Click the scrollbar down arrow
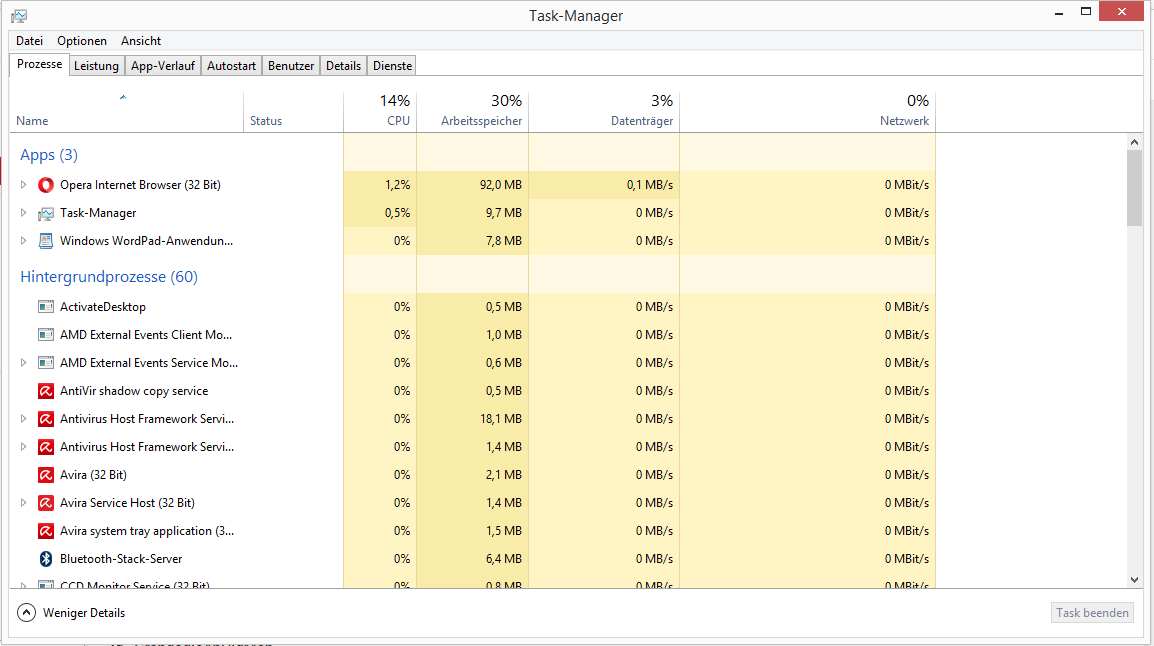1154x646 pixels. pos(1134,580)
